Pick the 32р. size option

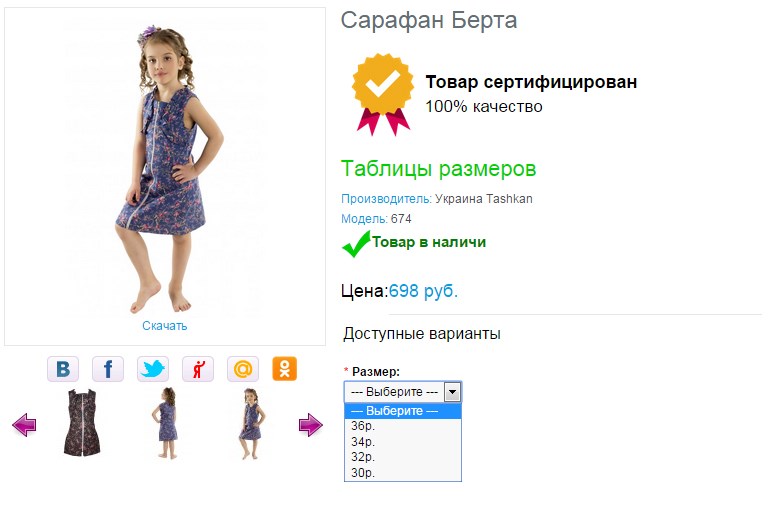click(402, 457)
